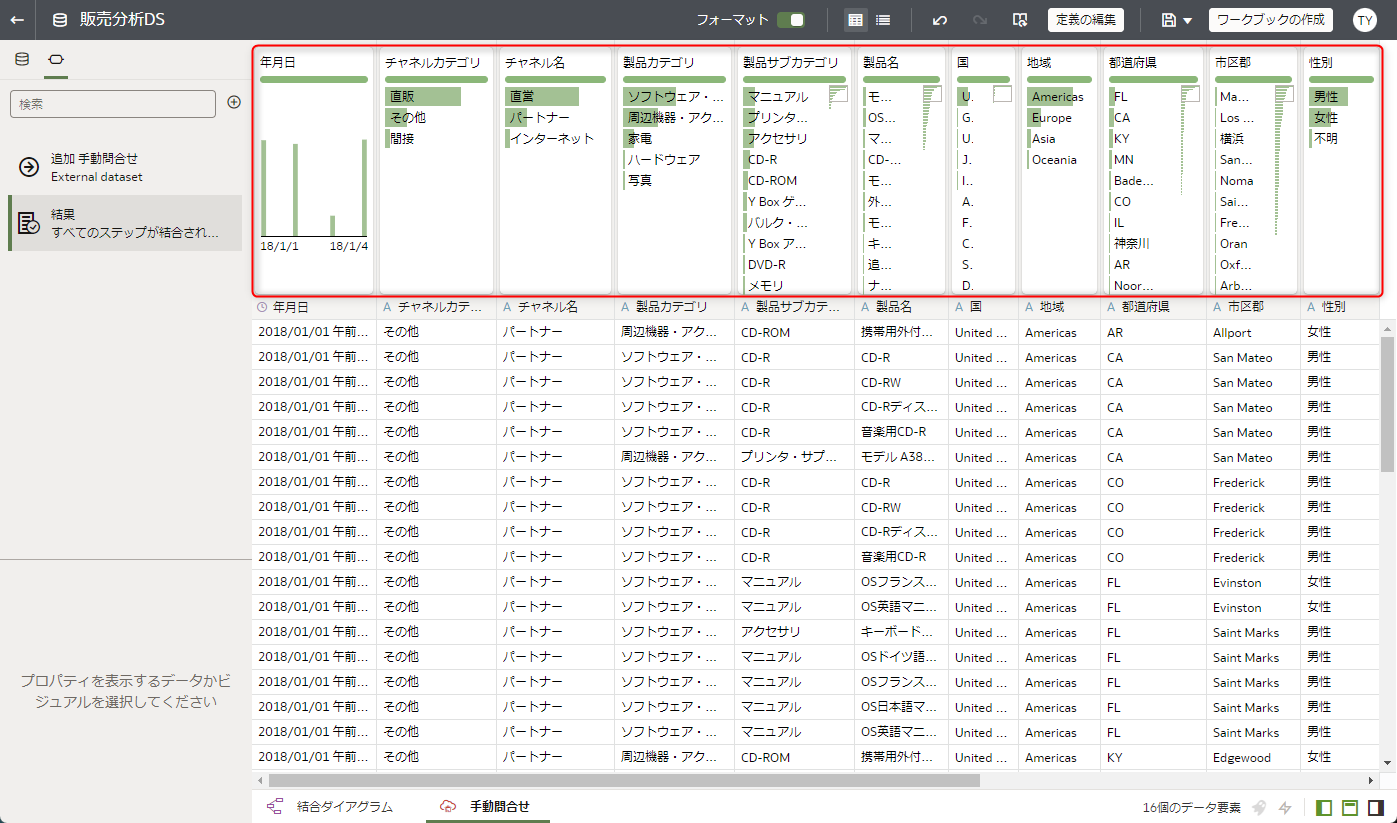The width and height of the screenshot is (1397, 823).
Task: Click the 製品カテゴリ column header in table
Action: [674, 307]
